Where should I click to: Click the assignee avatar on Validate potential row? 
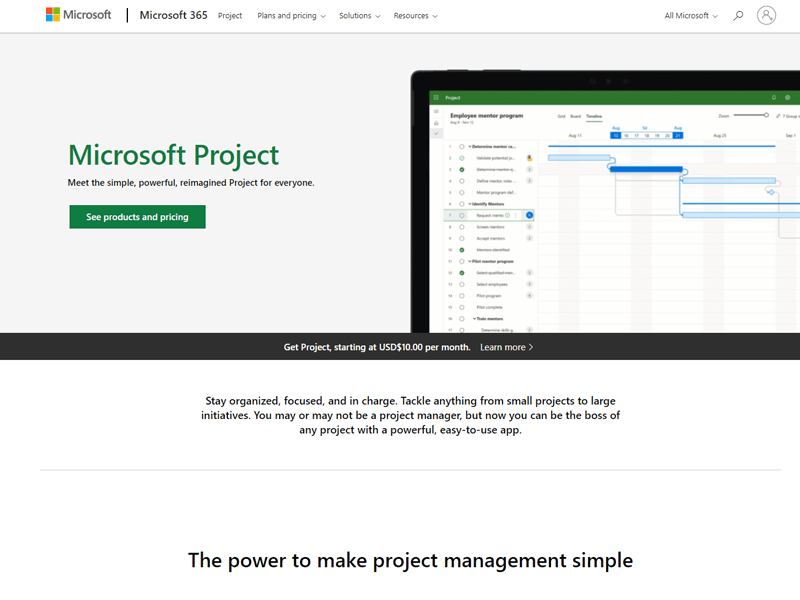pos(529,158)
